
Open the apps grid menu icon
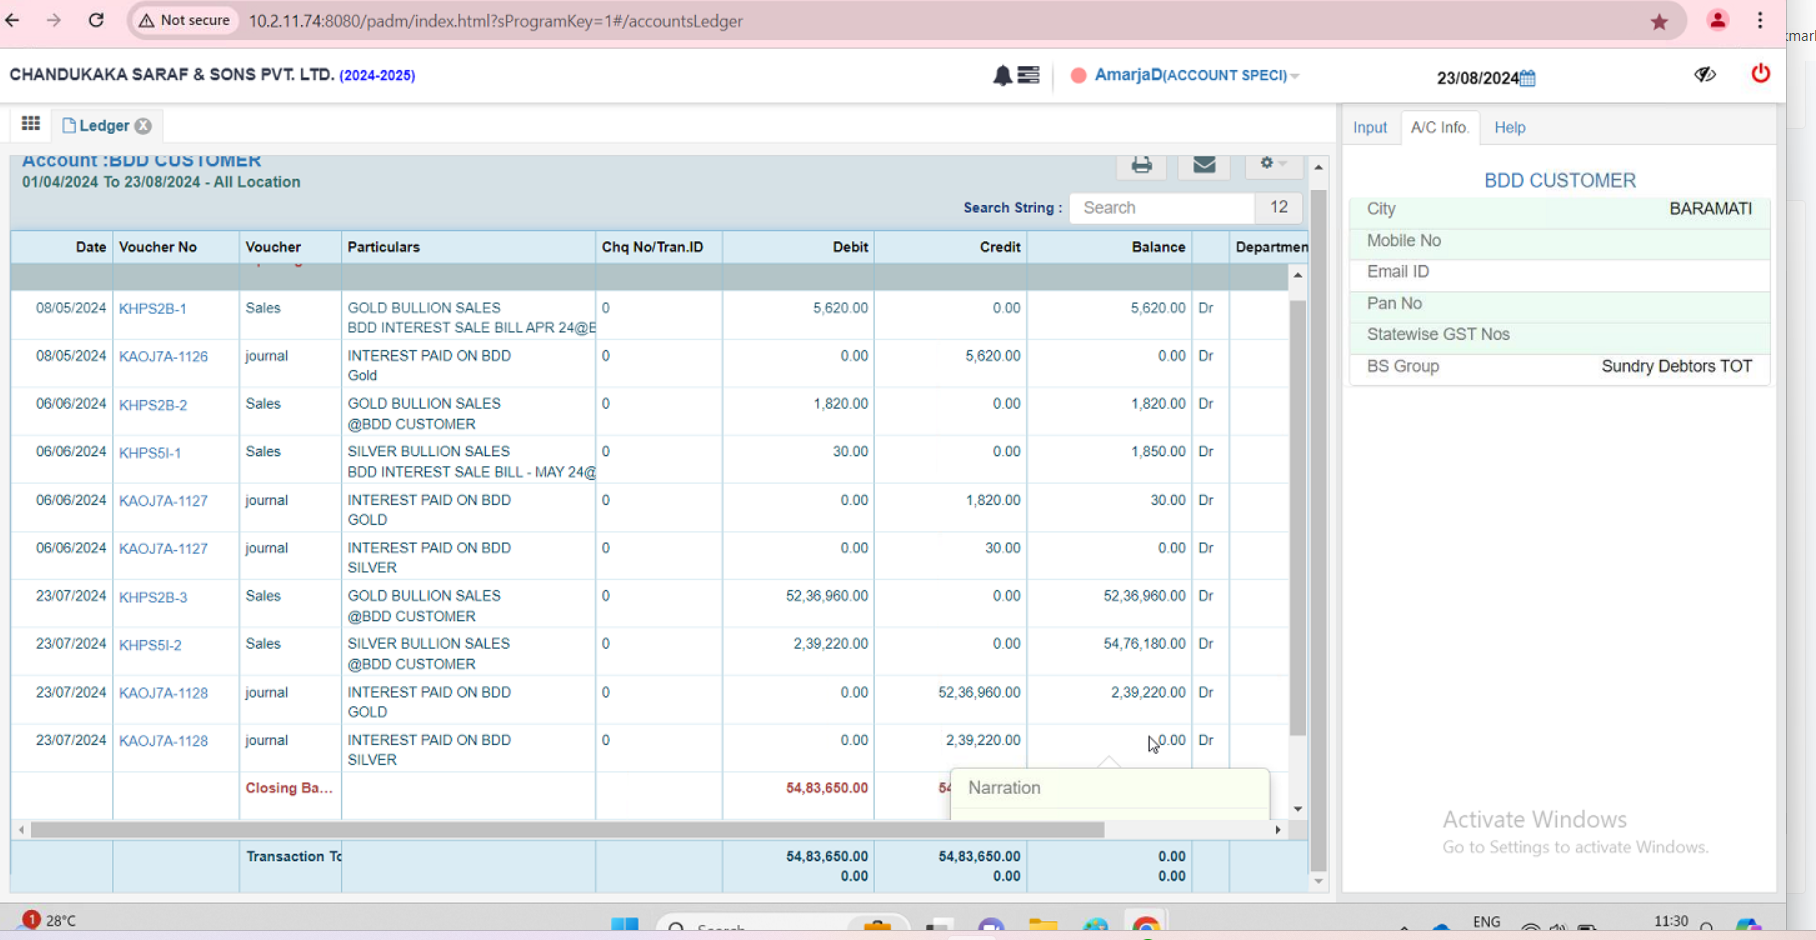(x=31, y=124)
